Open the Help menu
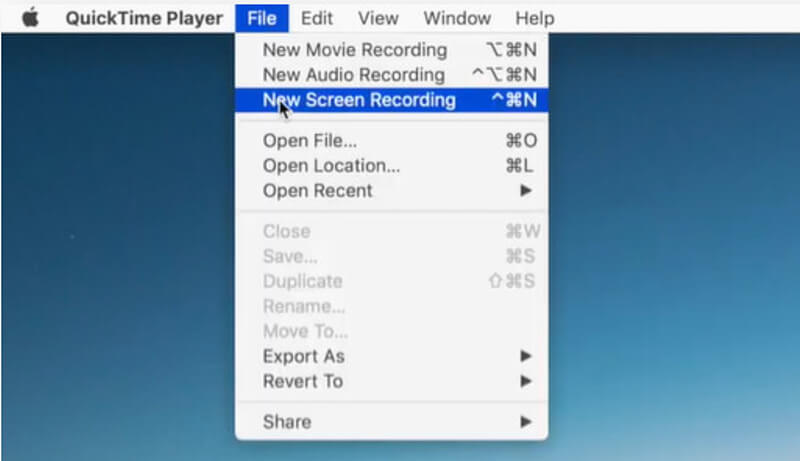The height and width of the screenshot is (461, 800). [535, 18]
